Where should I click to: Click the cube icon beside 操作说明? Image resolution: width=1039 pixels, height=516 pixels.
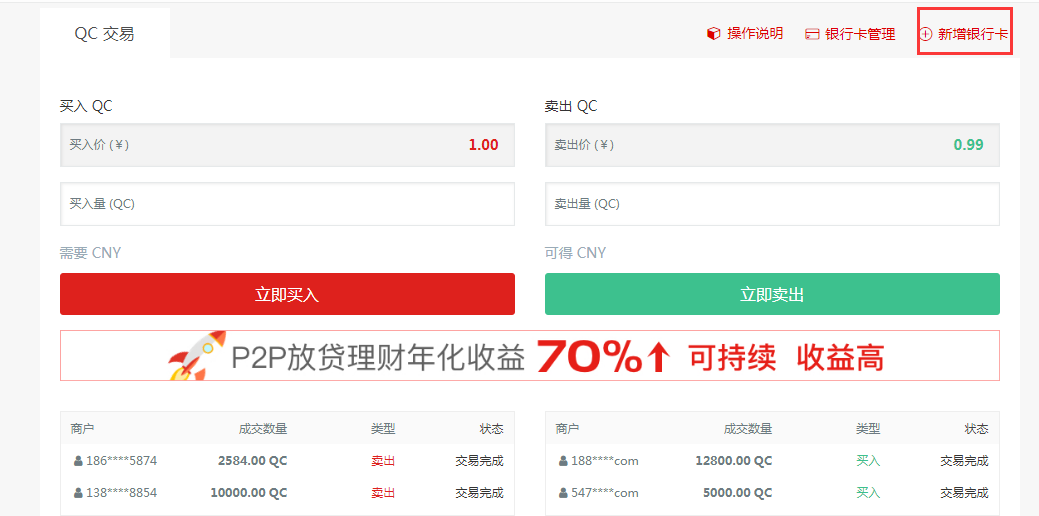(x=714, y=34)
